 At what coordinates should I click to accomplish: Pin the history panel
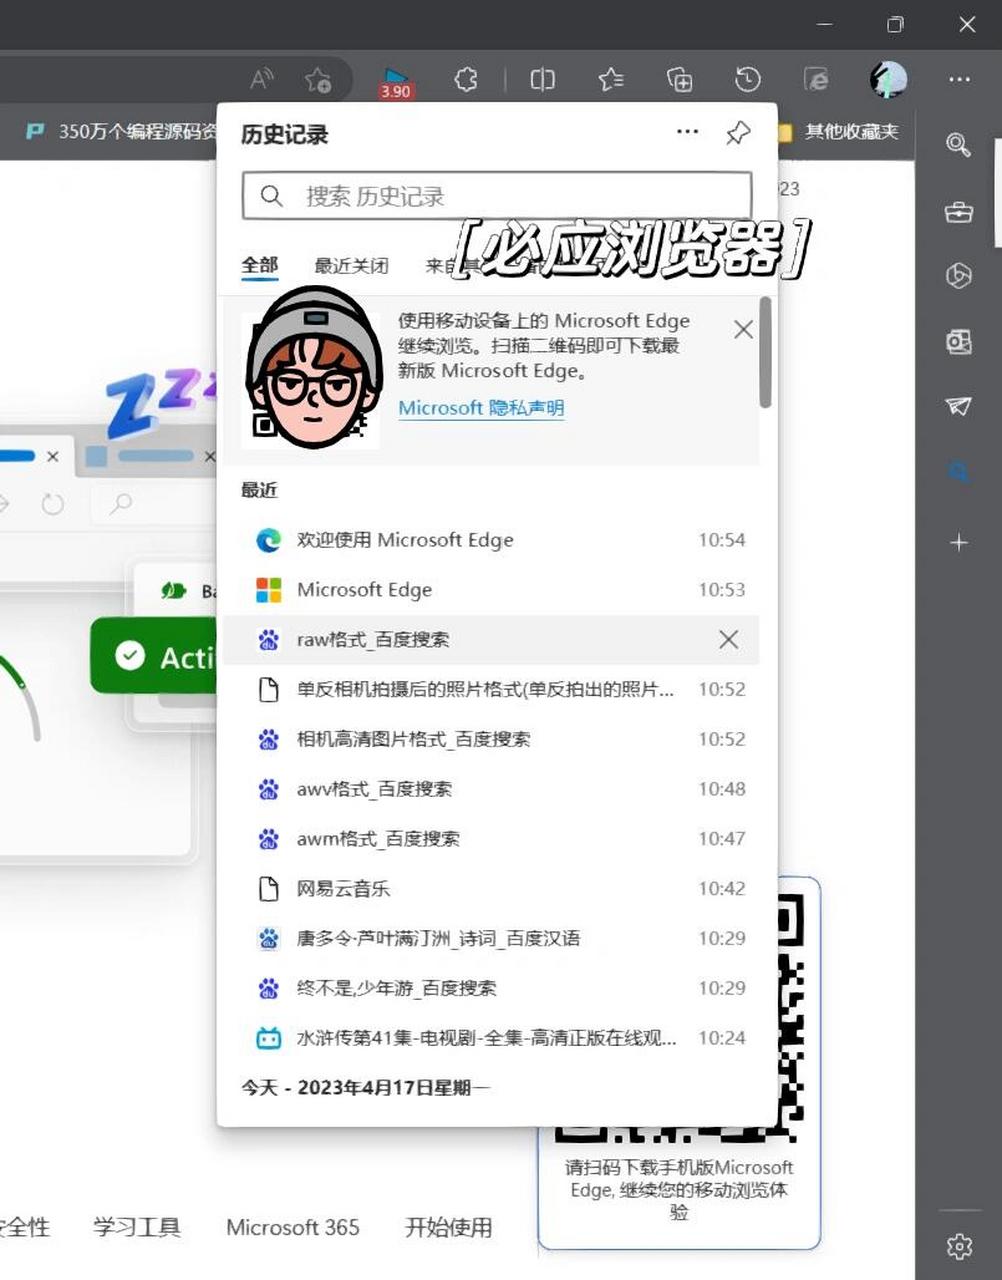738,132
